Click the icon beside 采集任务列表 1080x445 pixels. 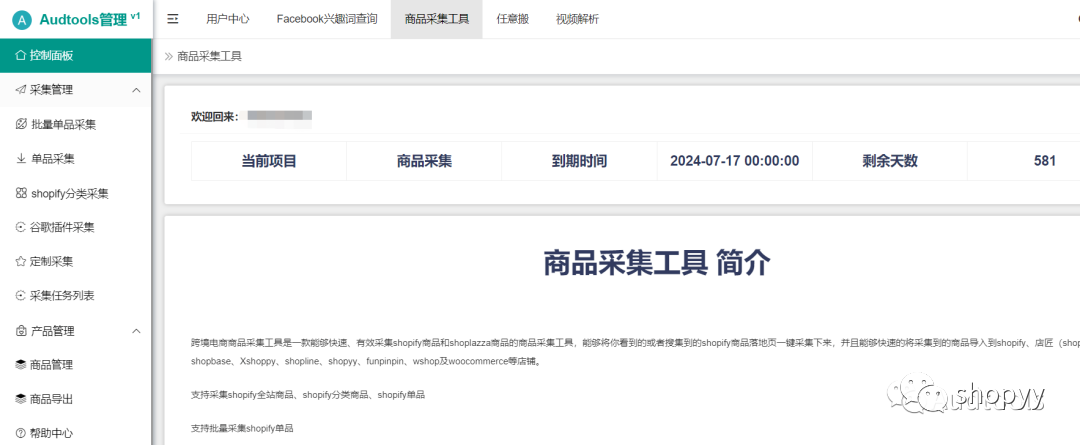21,296
